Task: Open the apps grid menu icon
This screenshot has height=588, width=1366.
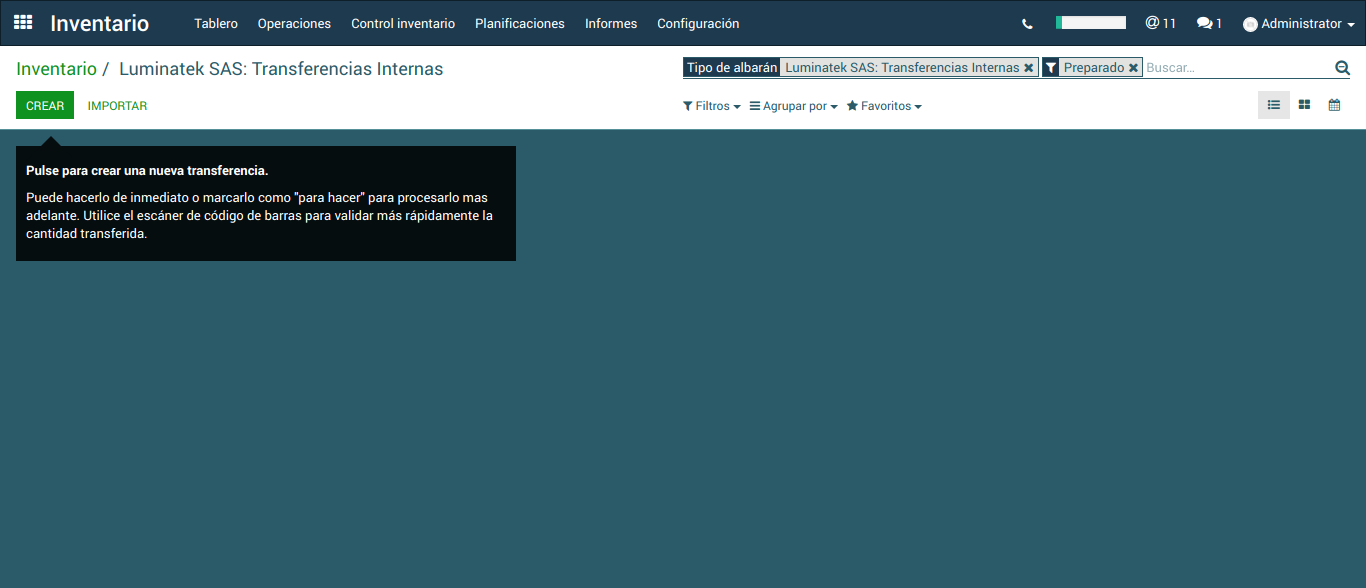Action: 23,22
